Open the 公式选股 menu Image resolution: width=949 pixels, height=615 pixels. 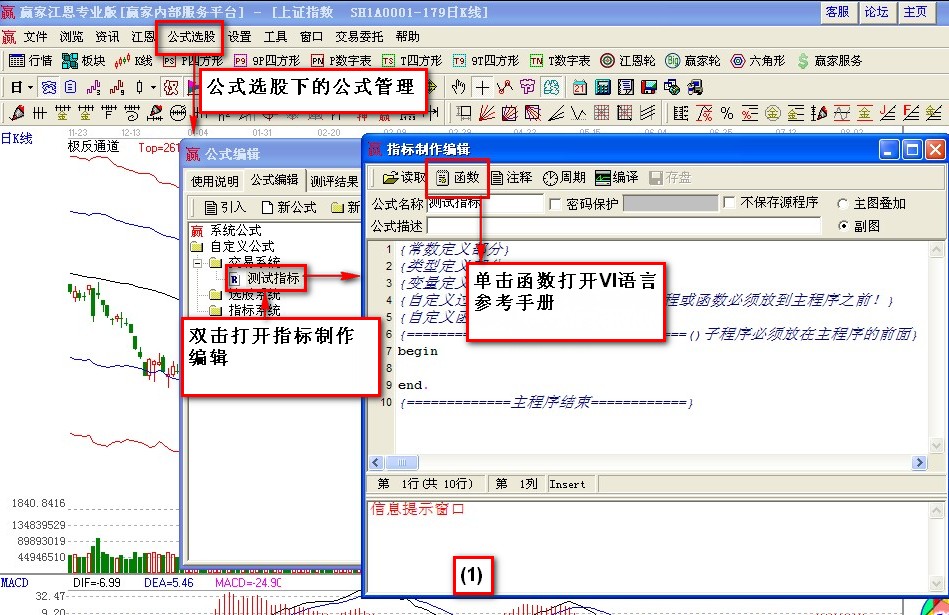tap(191, 36)
